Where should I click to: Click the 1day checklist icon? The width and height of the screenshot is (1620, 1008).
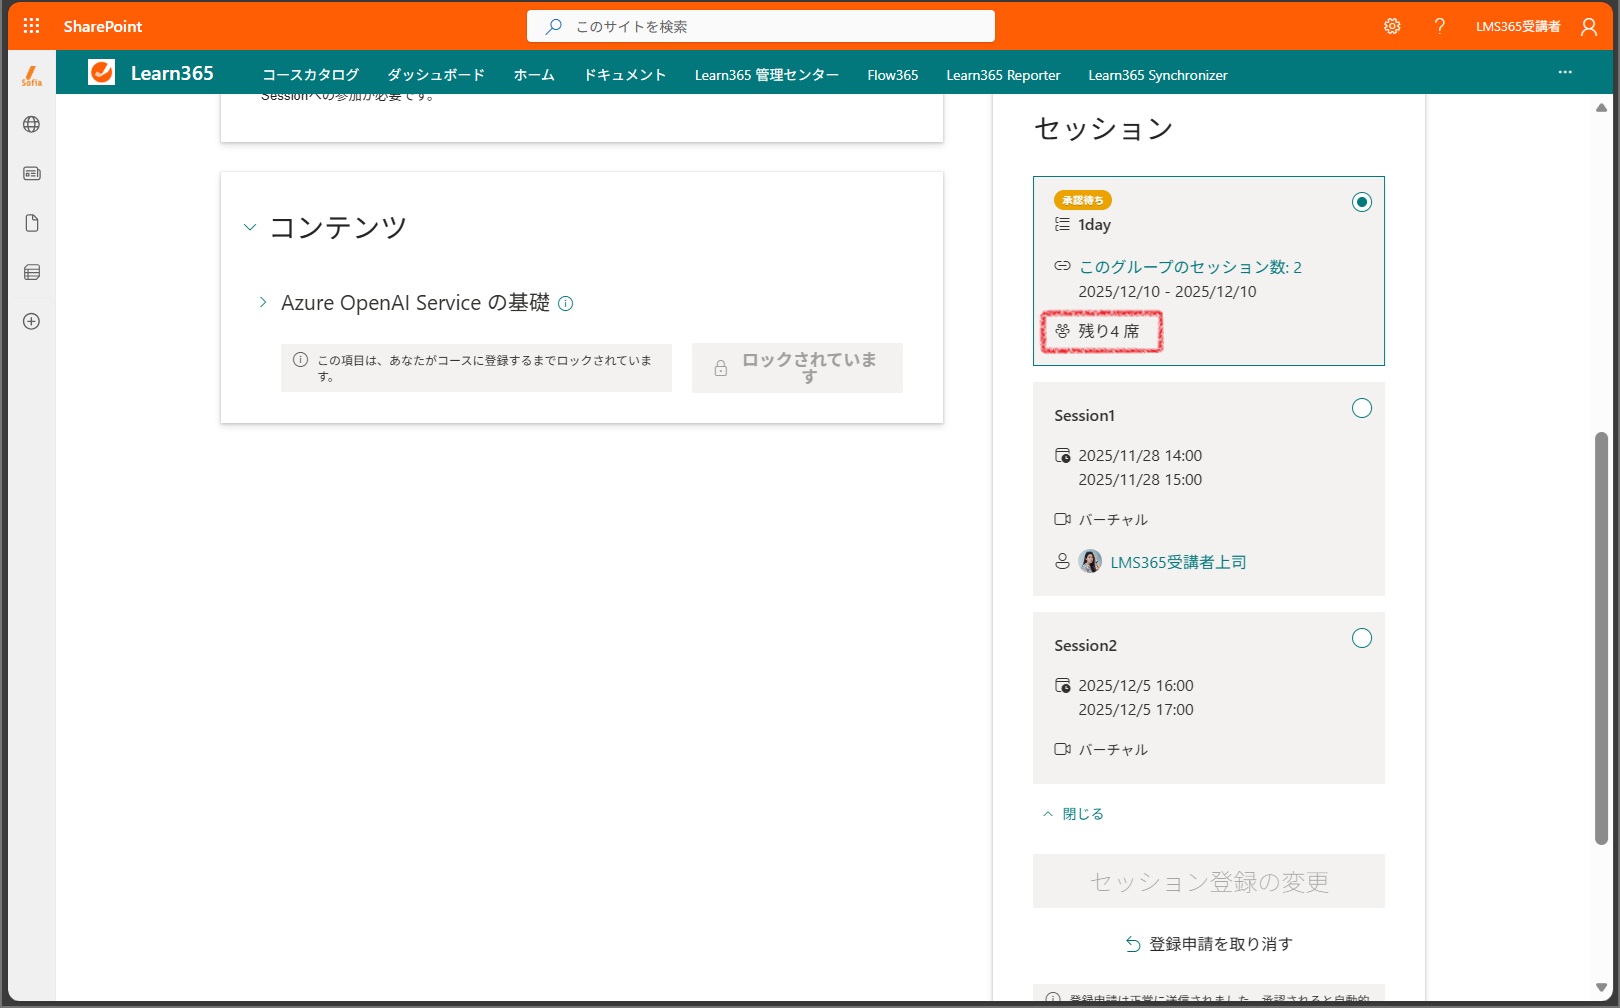click(x=1062, y=225)
